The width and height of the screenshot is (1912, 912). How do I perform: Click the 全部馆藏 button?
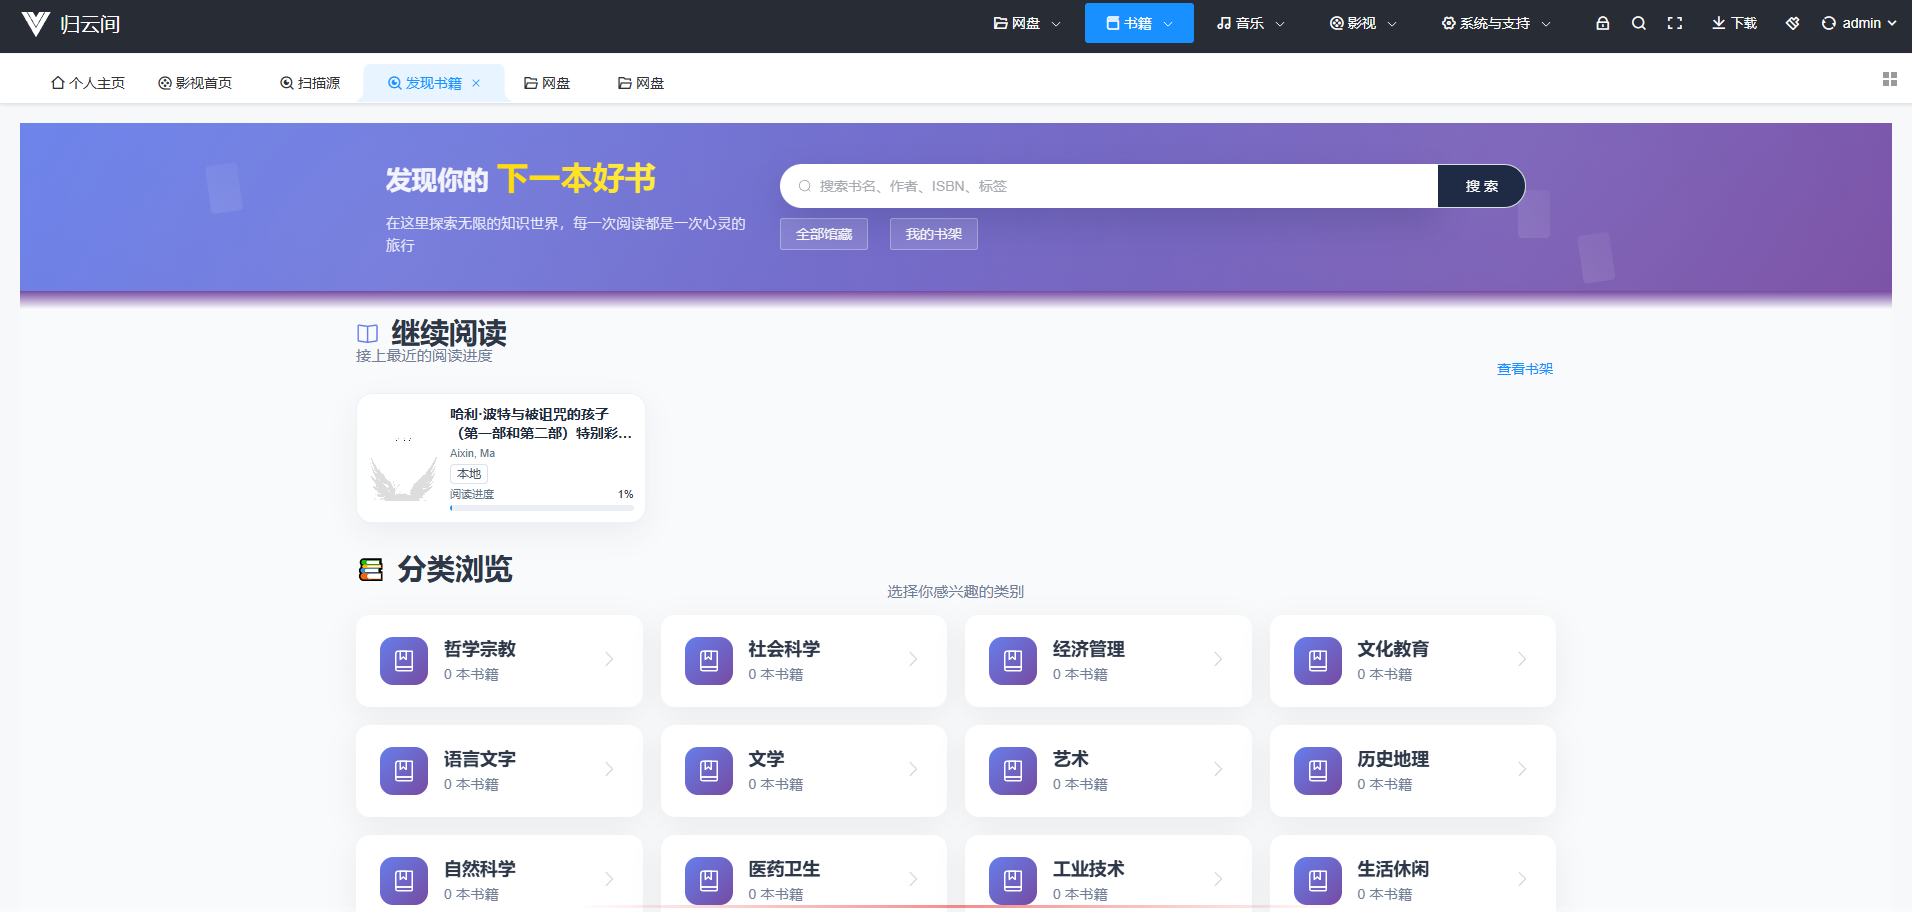824,234
